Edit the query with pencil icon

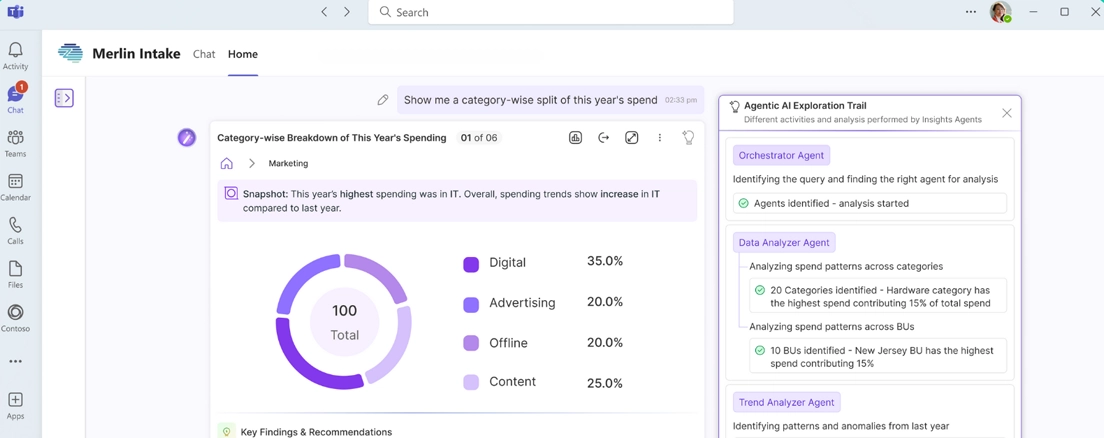click(x=382, y=100)
